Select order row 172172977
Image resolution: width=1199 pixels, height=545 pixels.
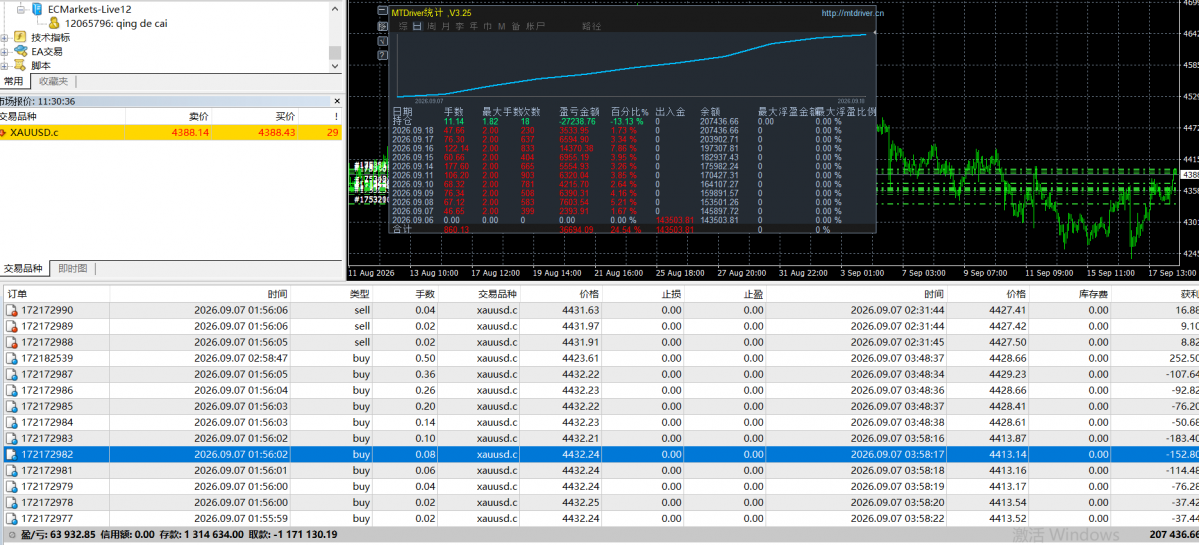600,519
